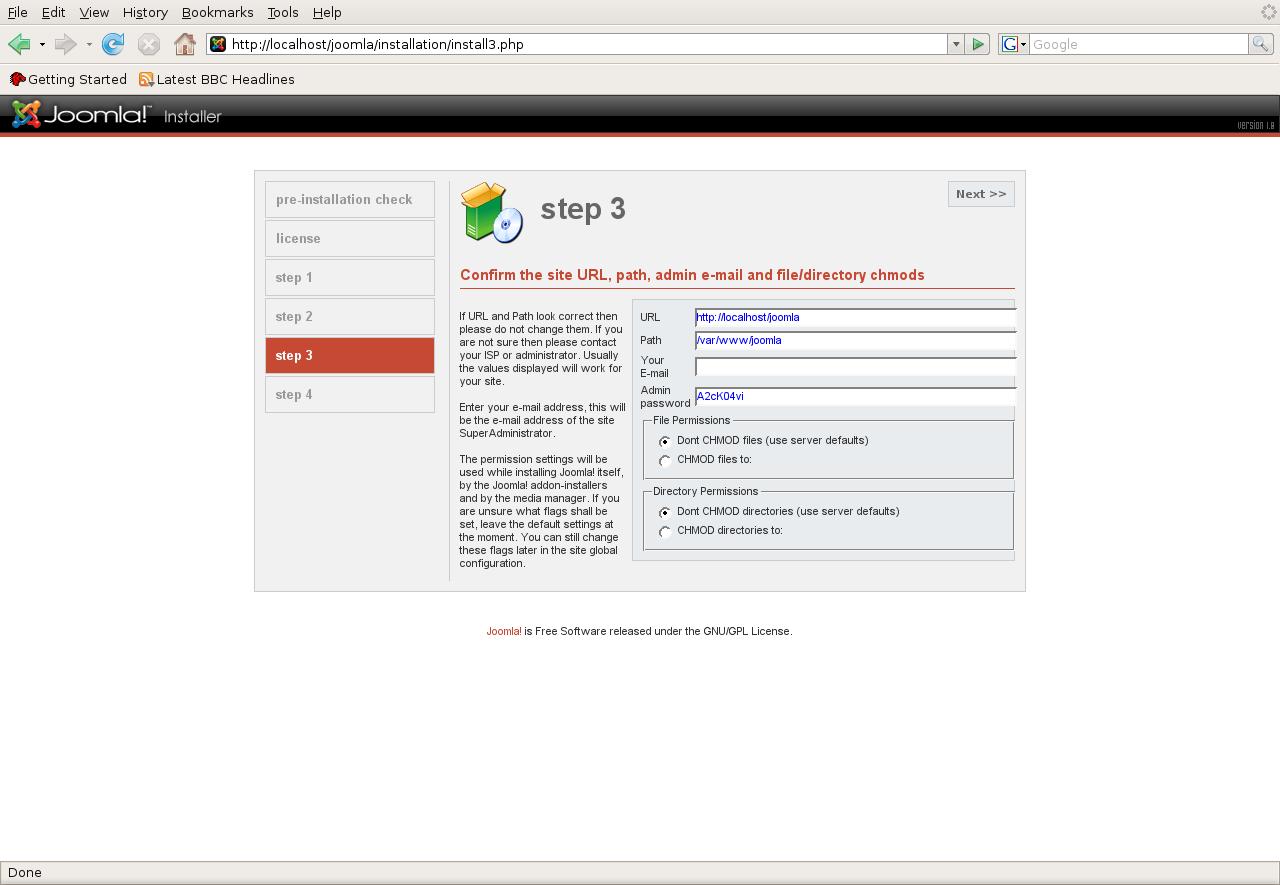The image size is (1280, 885).
Task: Open the File menu
Action: (17, 12)
